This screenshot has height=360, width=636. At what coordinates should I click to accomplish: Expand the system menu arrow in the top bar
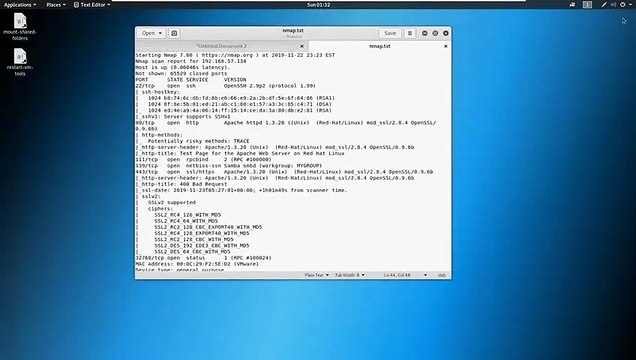630,5
